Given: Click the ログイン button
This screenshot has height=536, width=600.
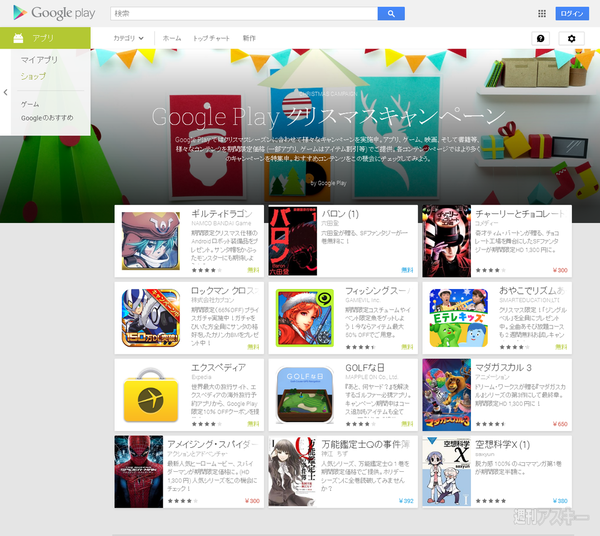Looking at the screenshot, I should tap(572, 14).
